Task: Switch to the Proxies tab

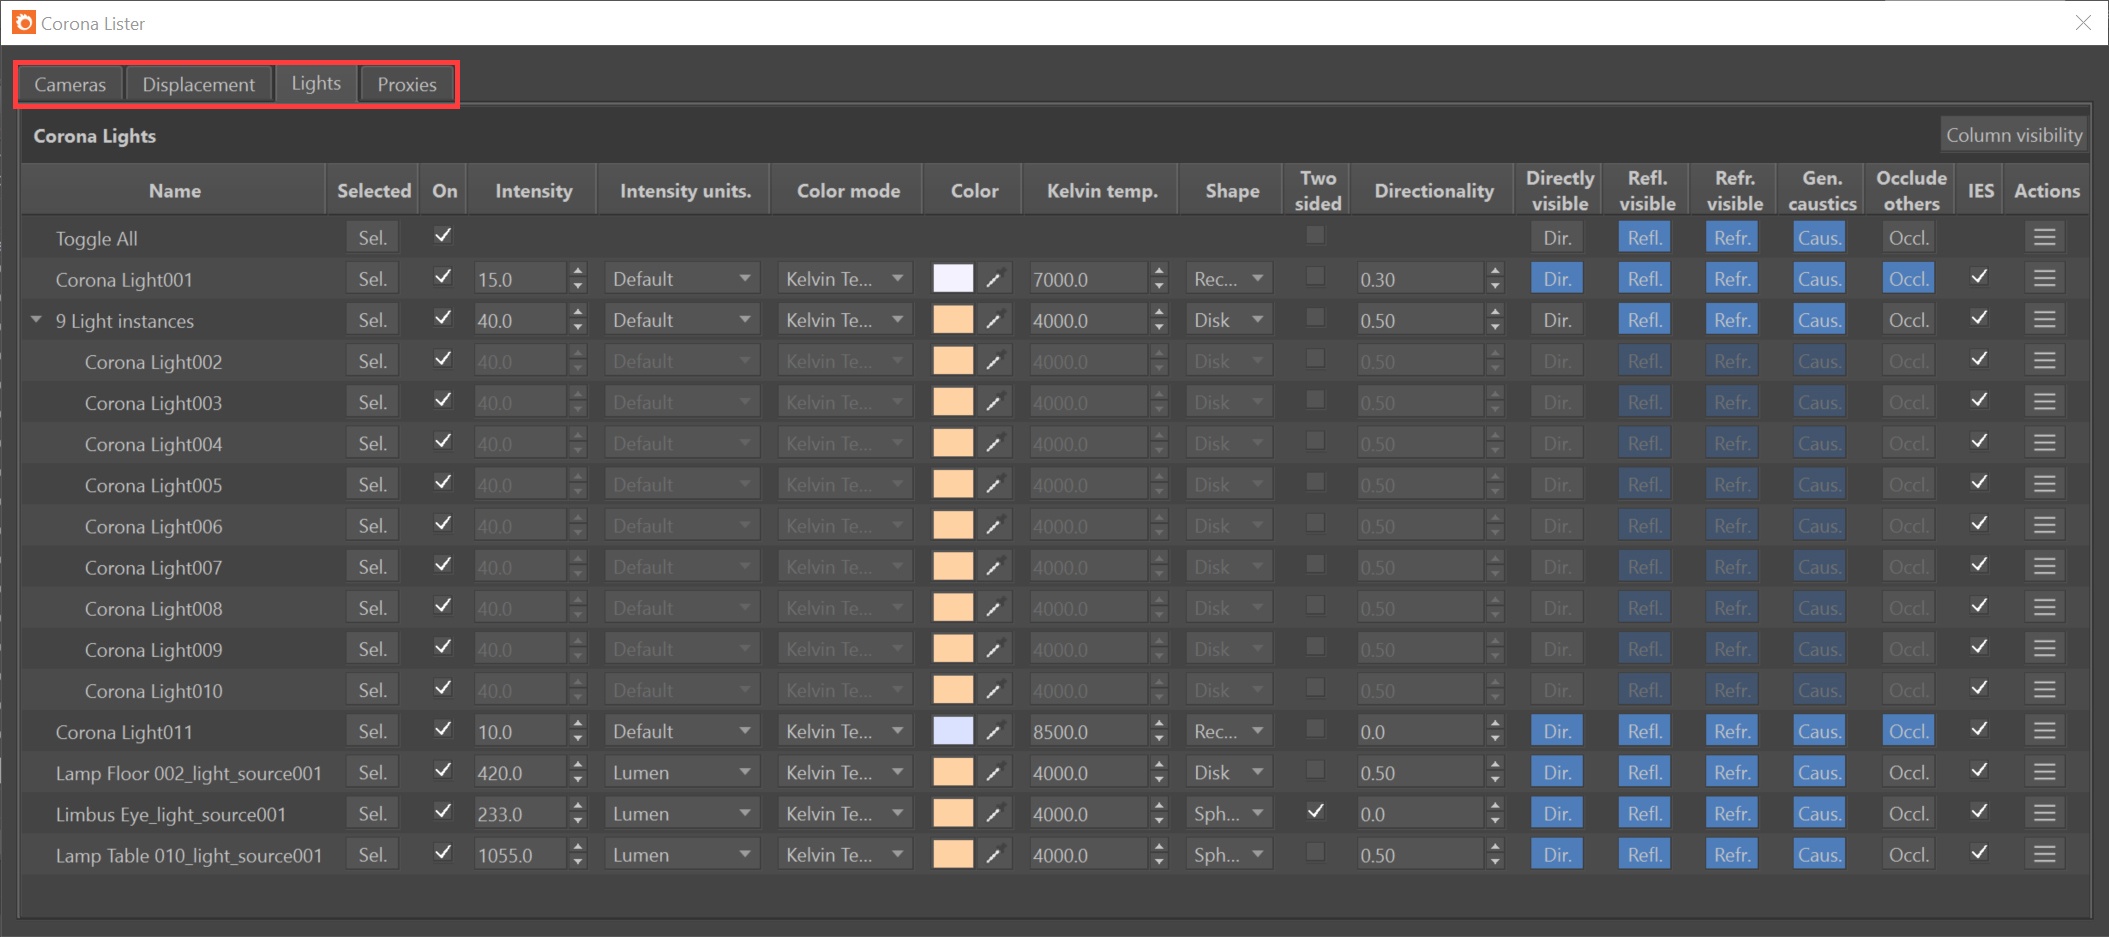Action: [407, 84]
